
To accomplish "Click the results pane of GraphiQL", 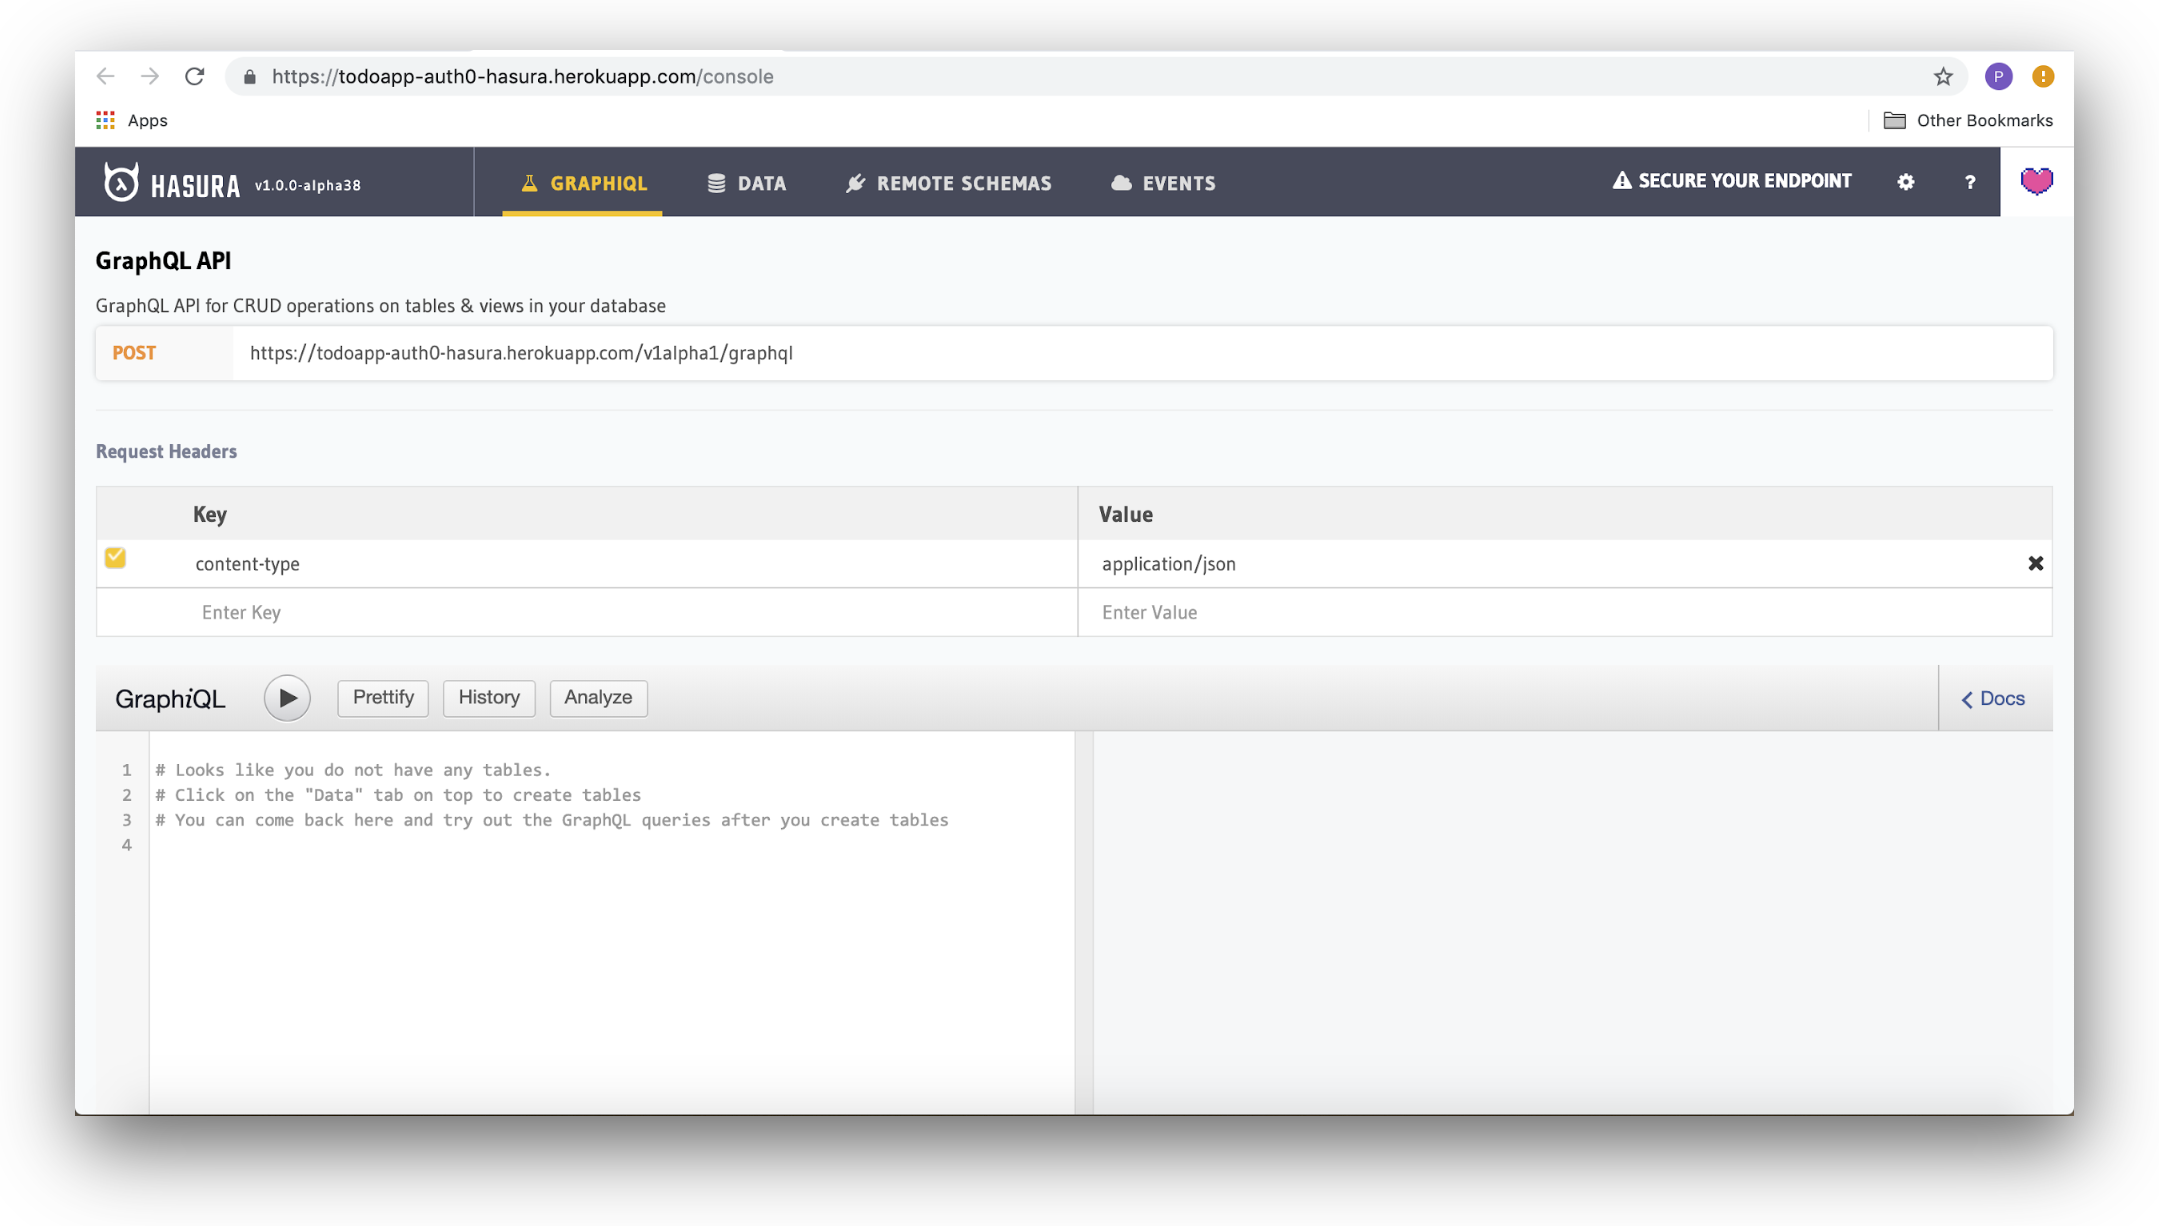I will pos(1572,922).
